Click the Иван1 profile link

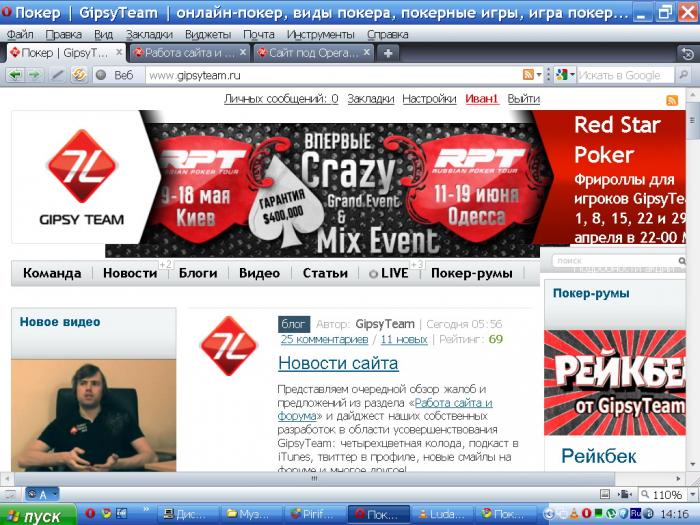point(481,99)
